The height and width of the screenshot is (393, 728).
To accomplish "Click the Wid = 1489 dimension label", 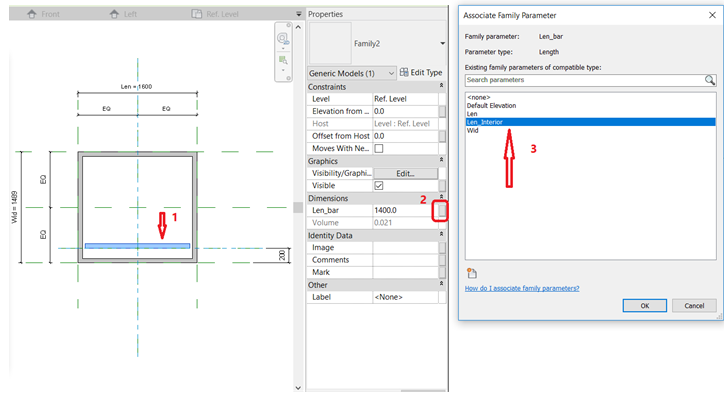I will click(14, 207).
